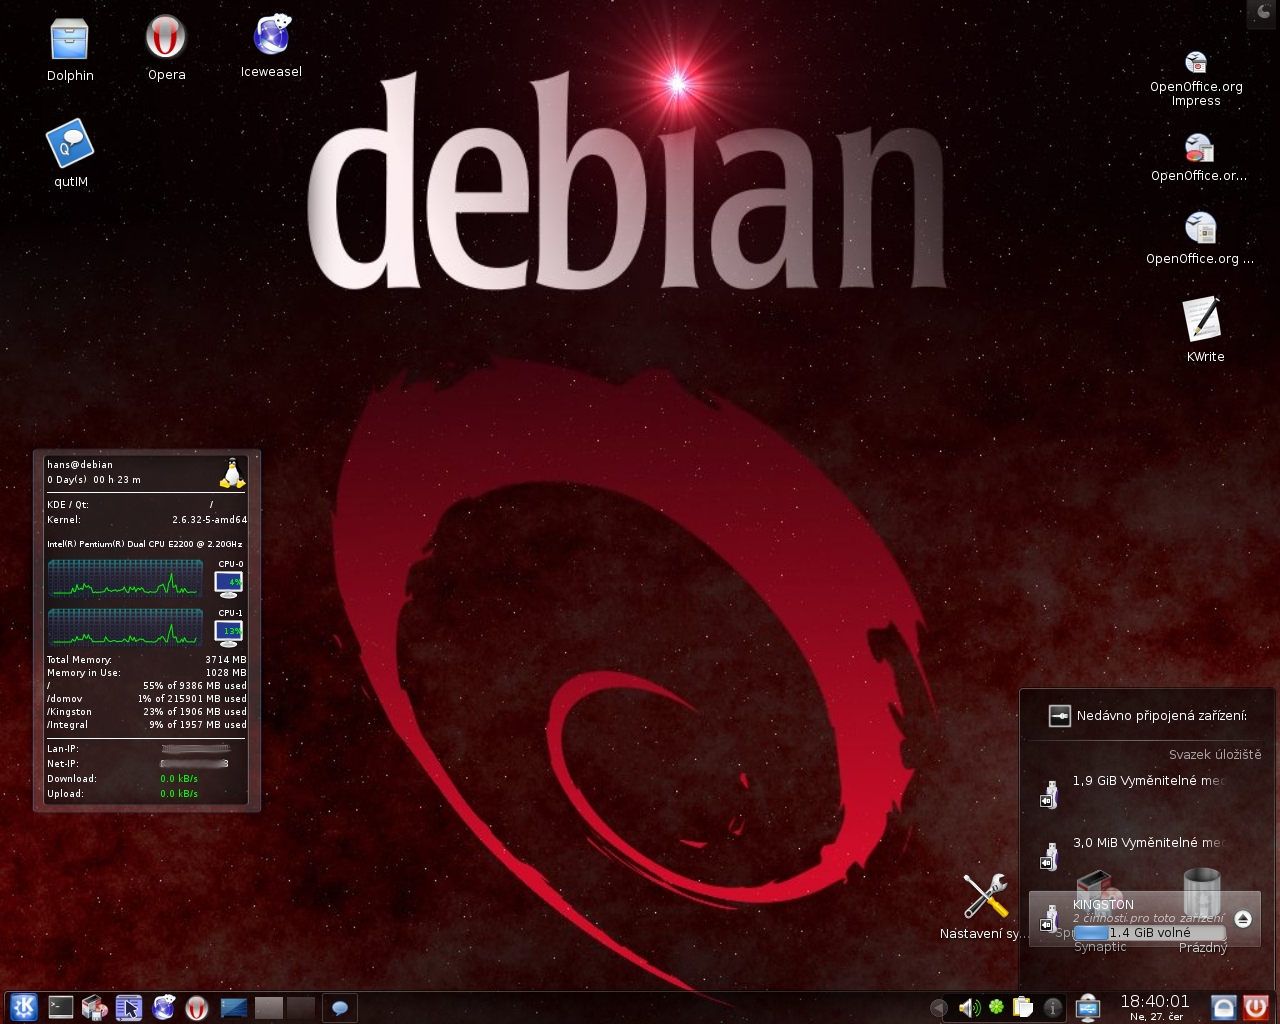Click the 'Svazek úložiště' label

[1215, 755]
